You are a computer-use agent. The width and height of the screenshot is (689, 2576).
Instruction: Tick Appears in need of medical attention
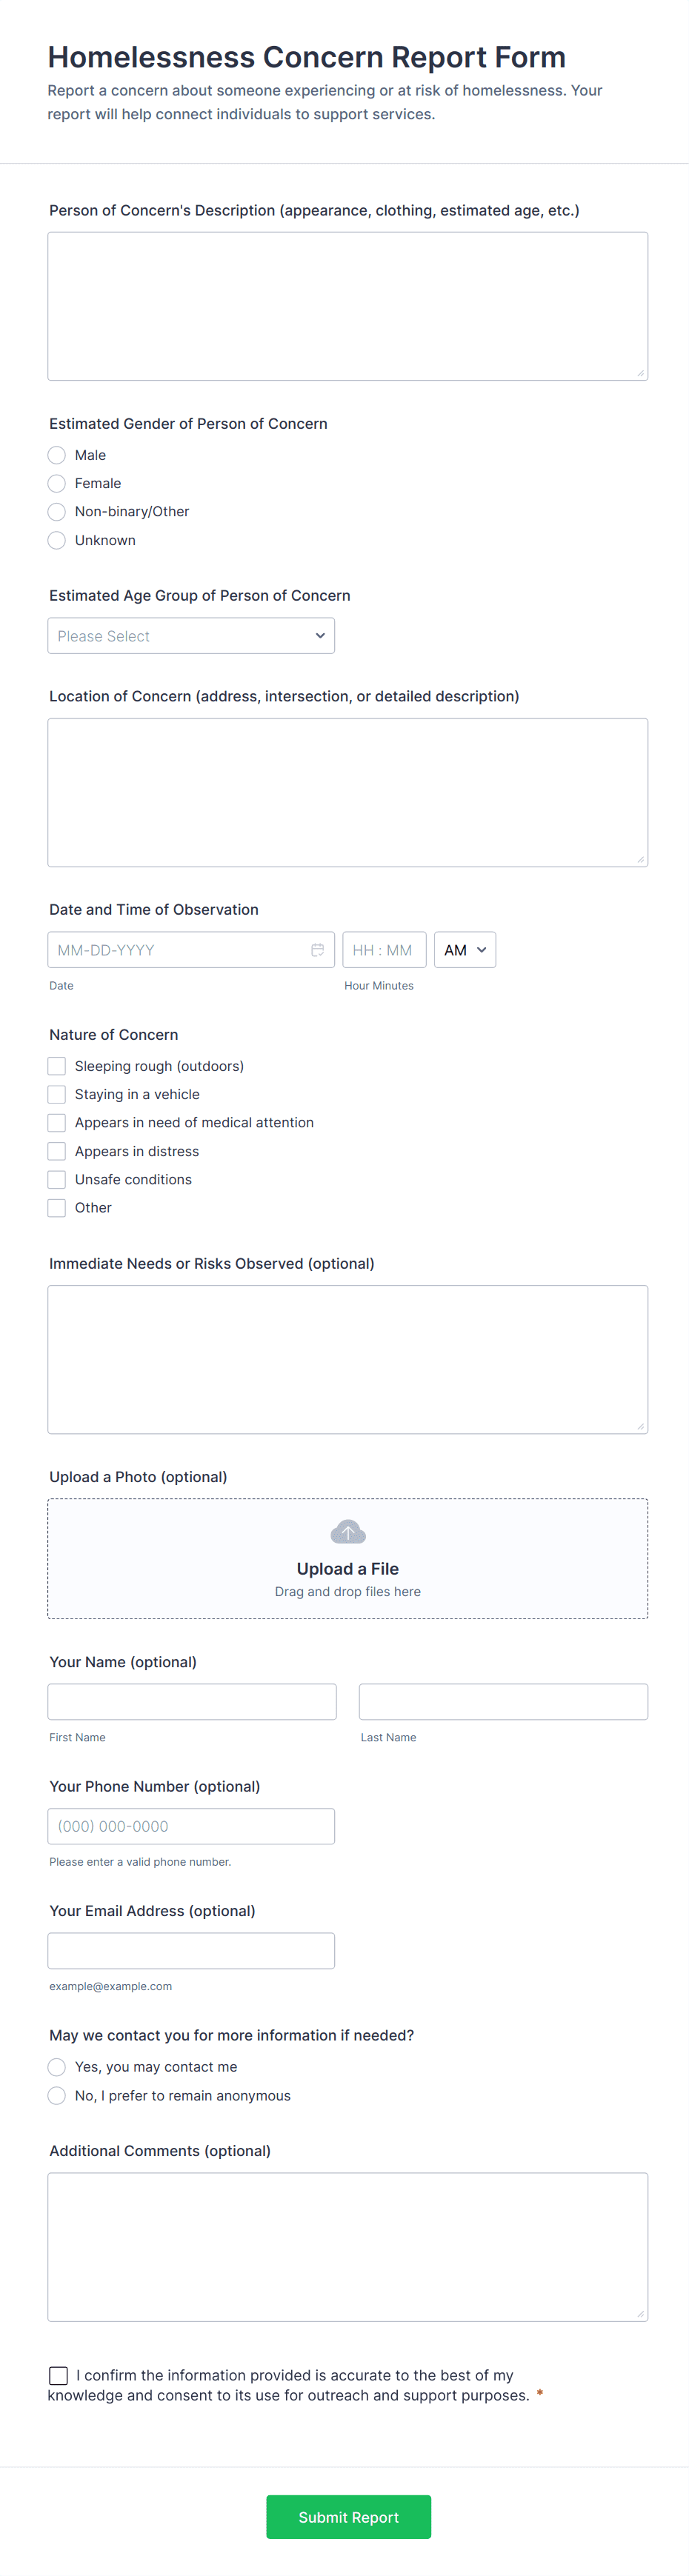(x=57, y=1123)
